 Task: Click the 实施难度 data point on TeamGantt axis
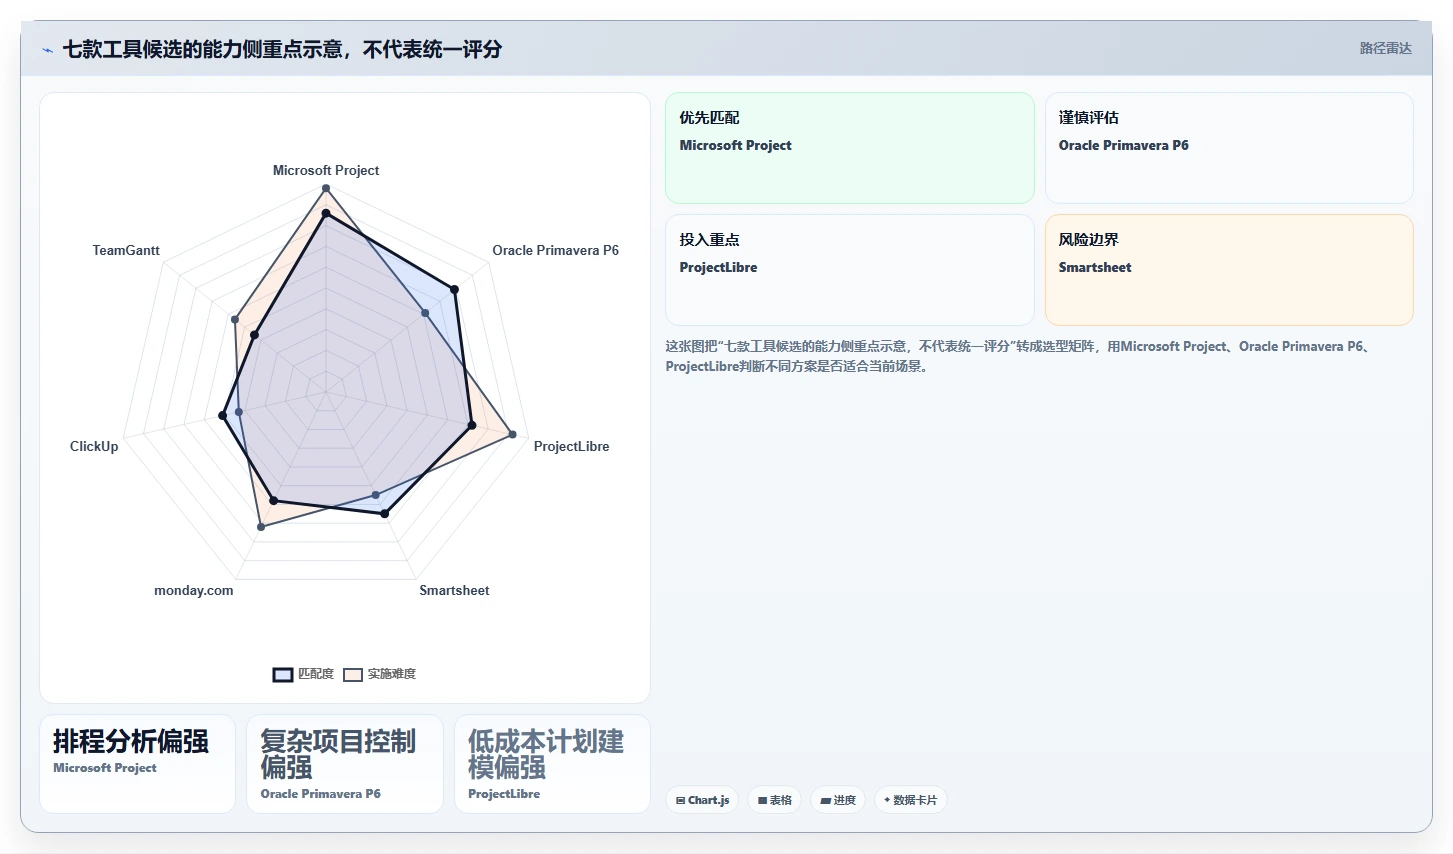[x=235, y=320]
